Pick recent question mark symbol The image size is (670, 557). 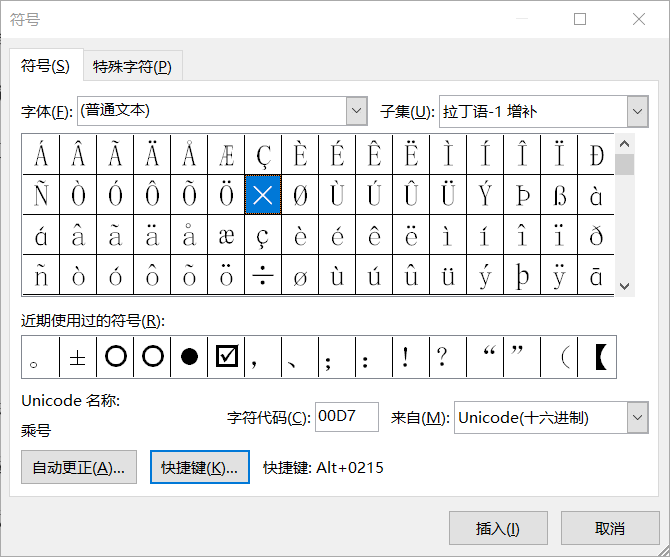click(x=448, y=357)
